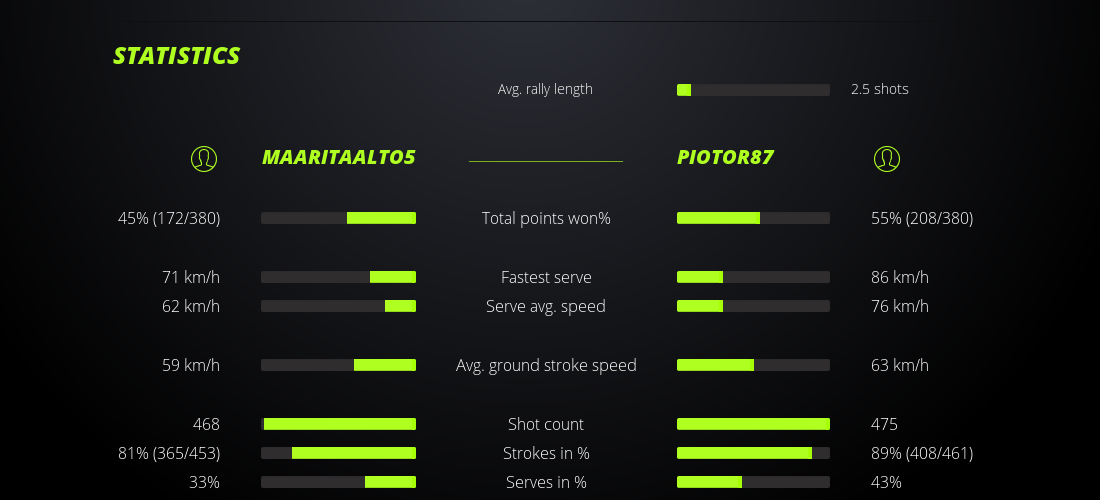Image resolution: width=1100 pixels, height=500 pixels.
Task: Select the Avg. ground stroke speed label
Action: [x=546, y=365]
